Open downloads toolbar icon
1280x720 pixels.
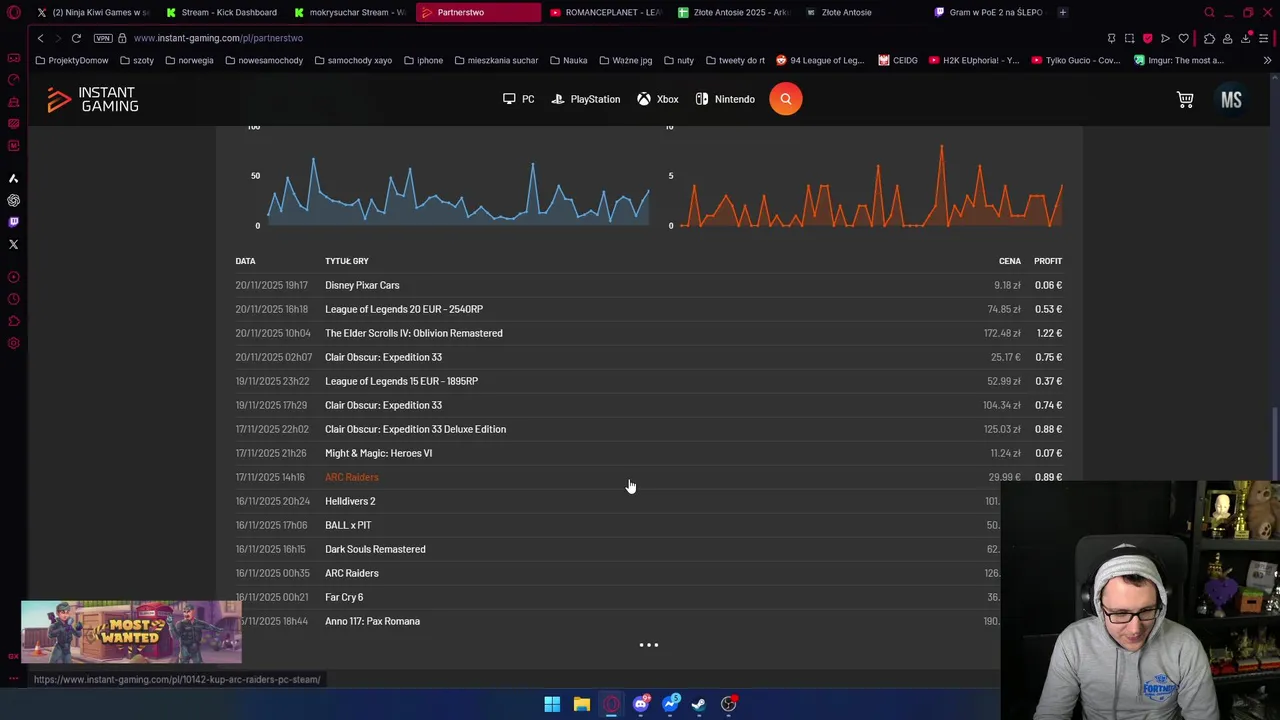[1245, 38]
